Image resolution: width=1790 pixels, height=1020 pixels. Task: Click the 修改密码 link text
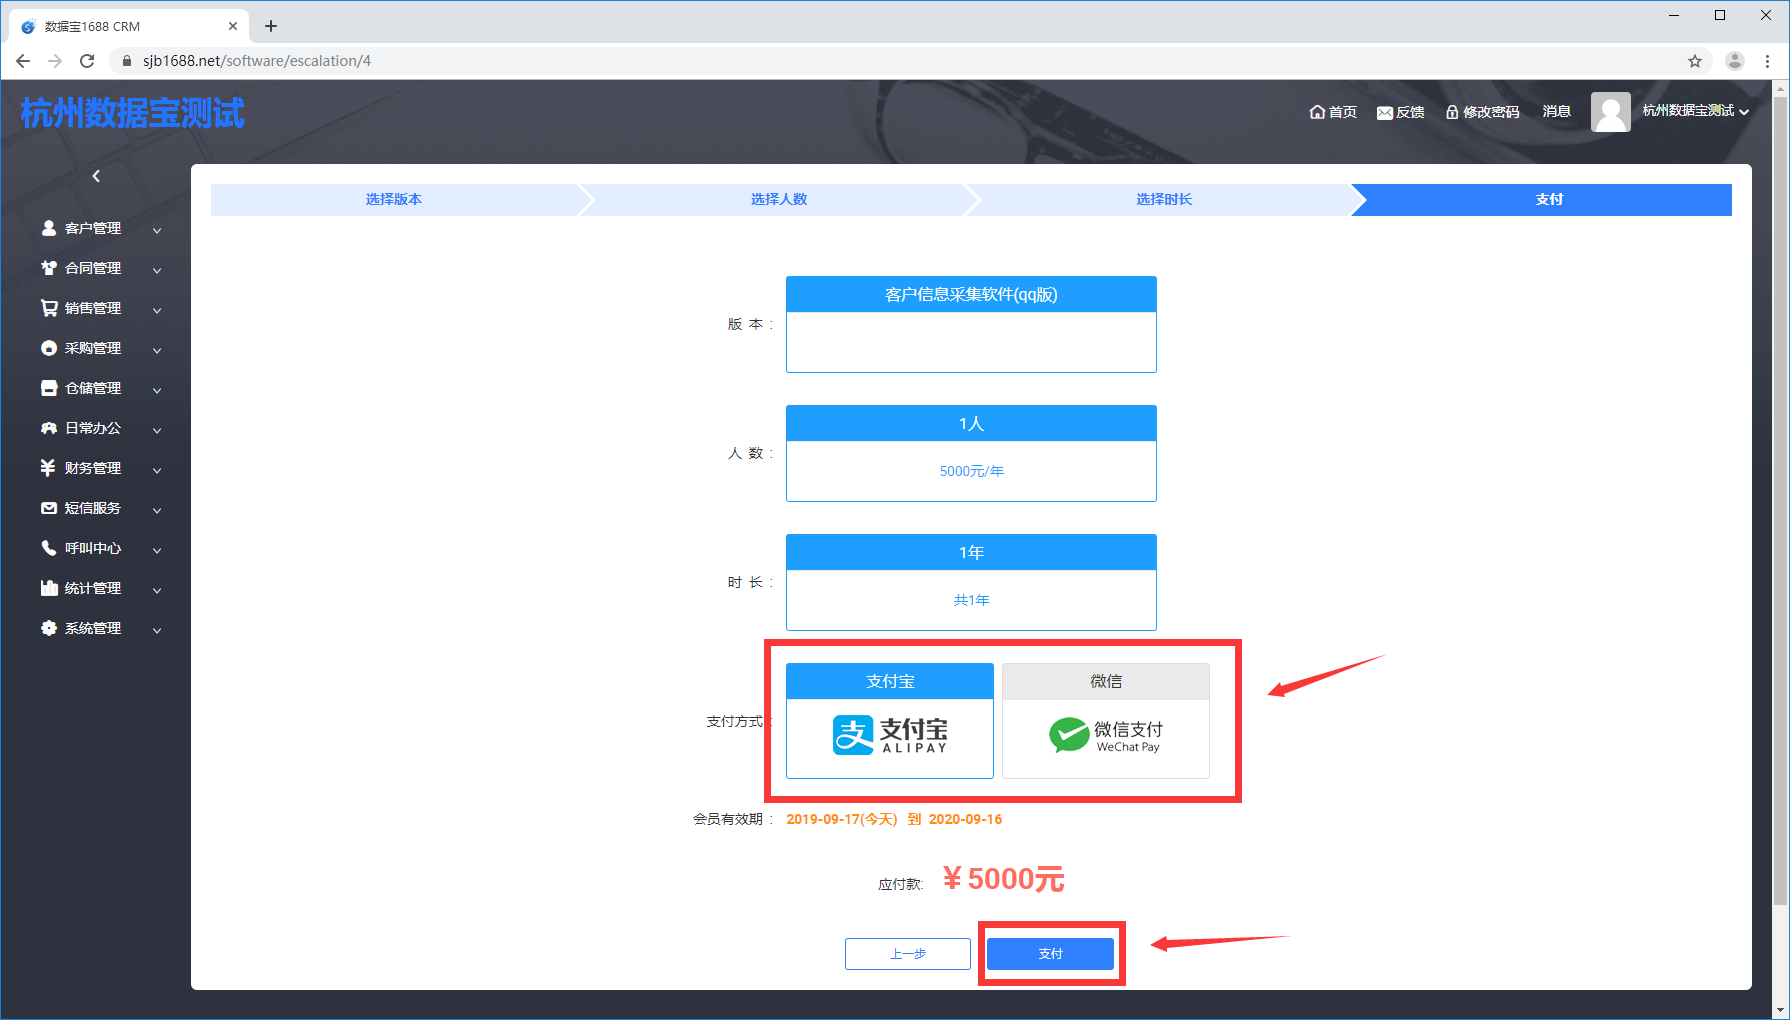[x=1491, y=112]
